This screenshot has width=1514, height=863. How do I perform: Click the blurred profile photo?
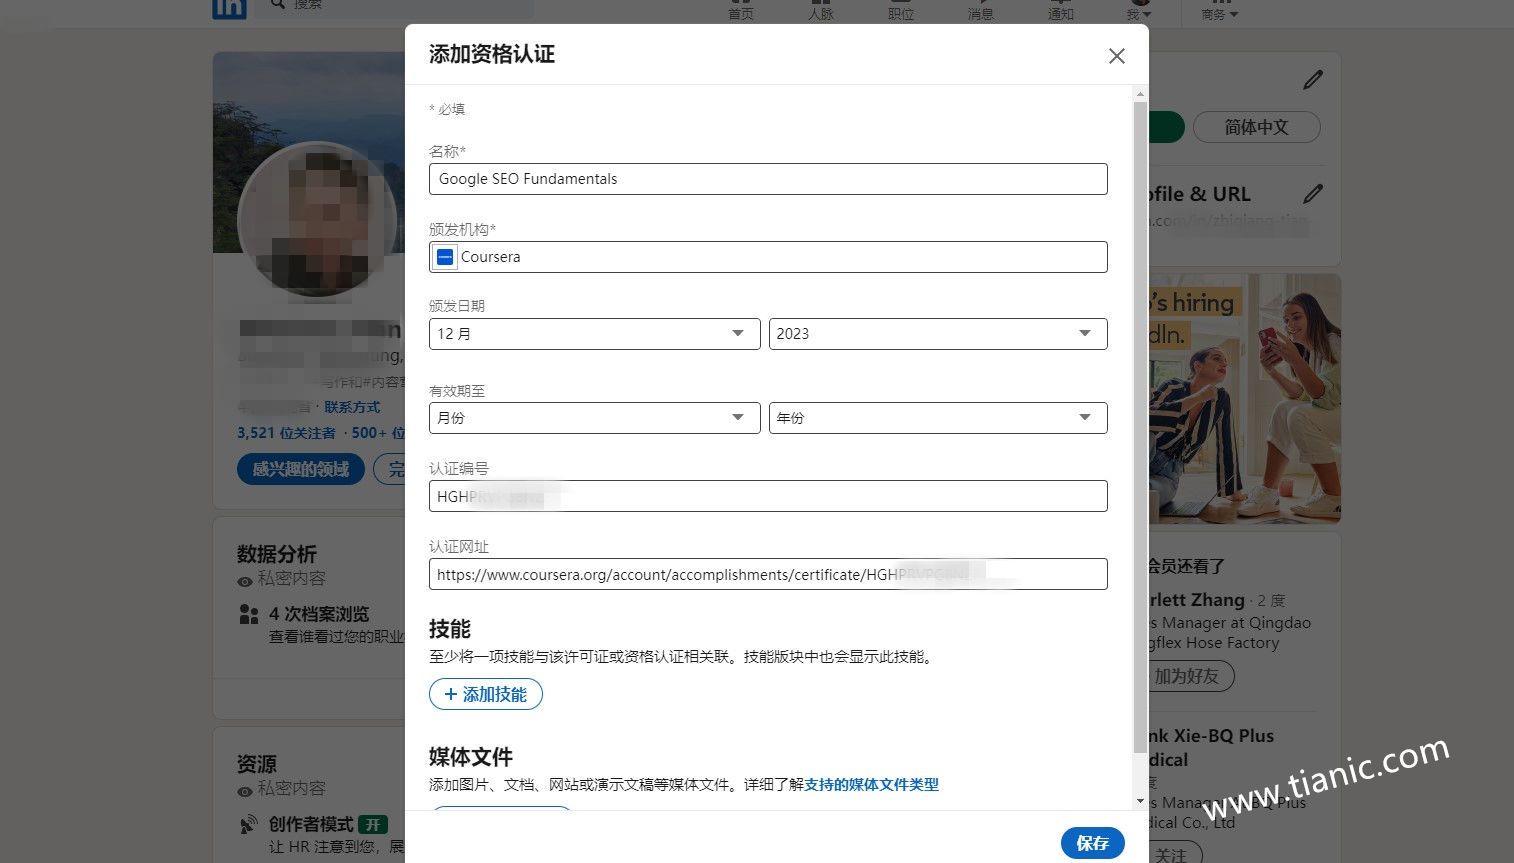point(318,220)
